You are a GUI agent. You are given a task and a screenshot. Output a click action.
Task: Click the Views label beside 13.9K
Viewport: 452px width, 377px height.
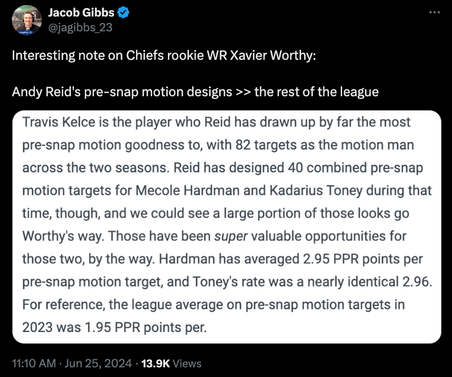click(187, 363)
